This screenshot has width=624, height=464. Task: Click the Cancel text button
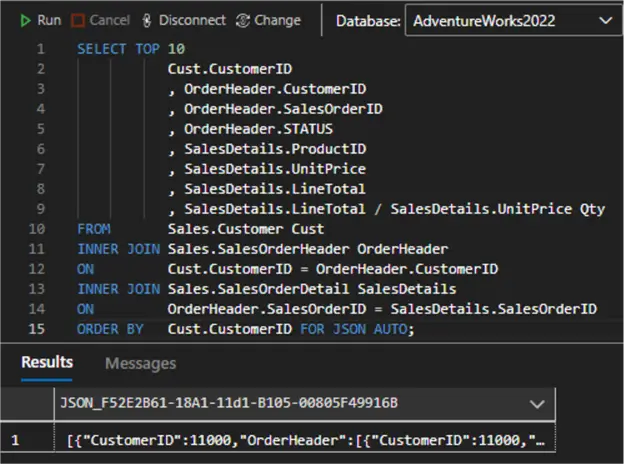pos(109,20)
